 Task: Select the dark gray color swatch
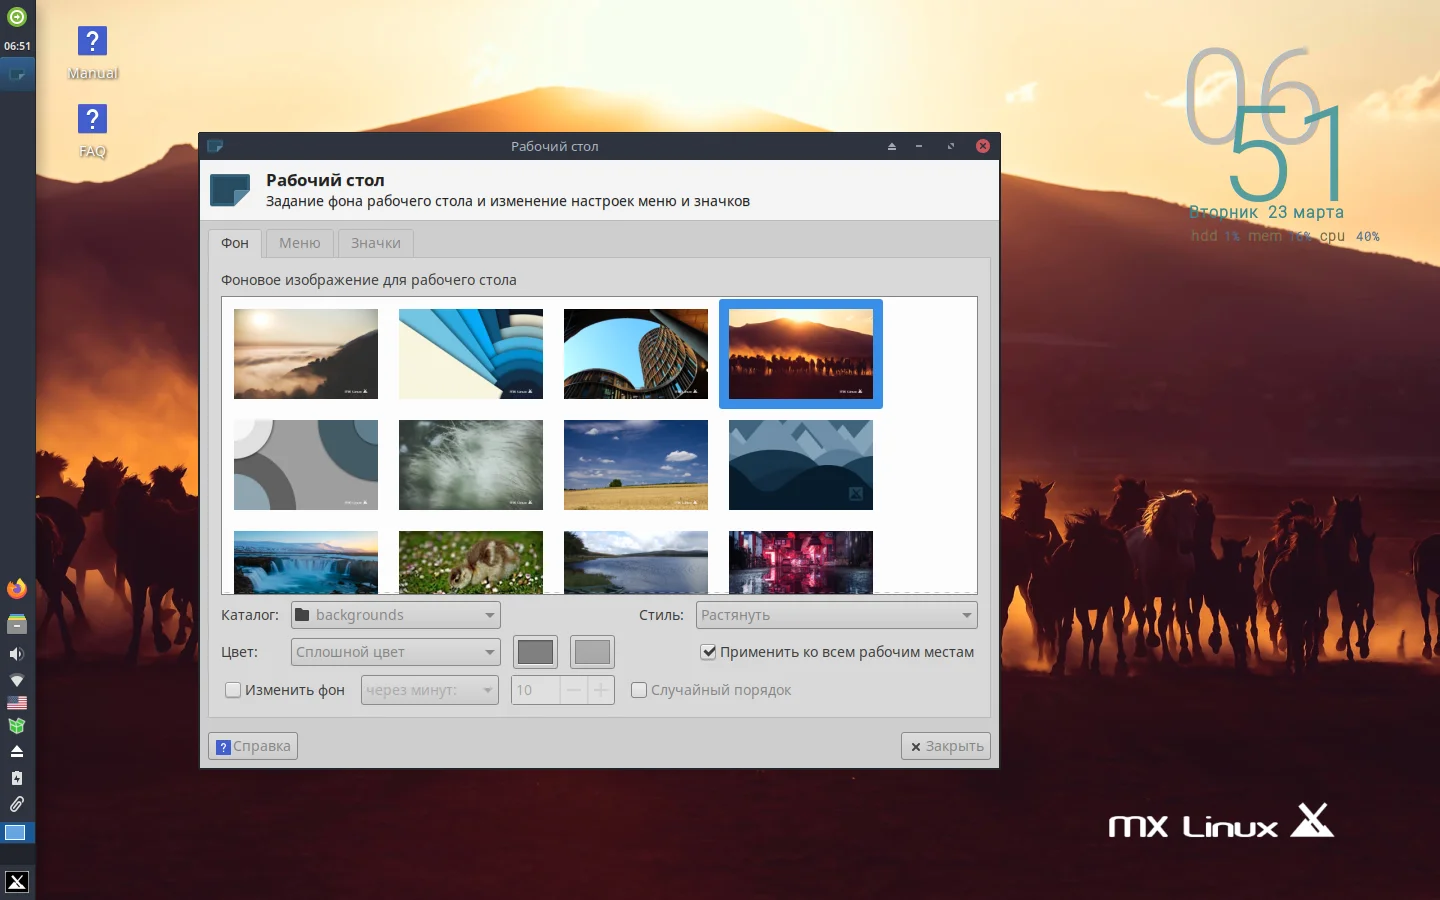tap(535, 652)
